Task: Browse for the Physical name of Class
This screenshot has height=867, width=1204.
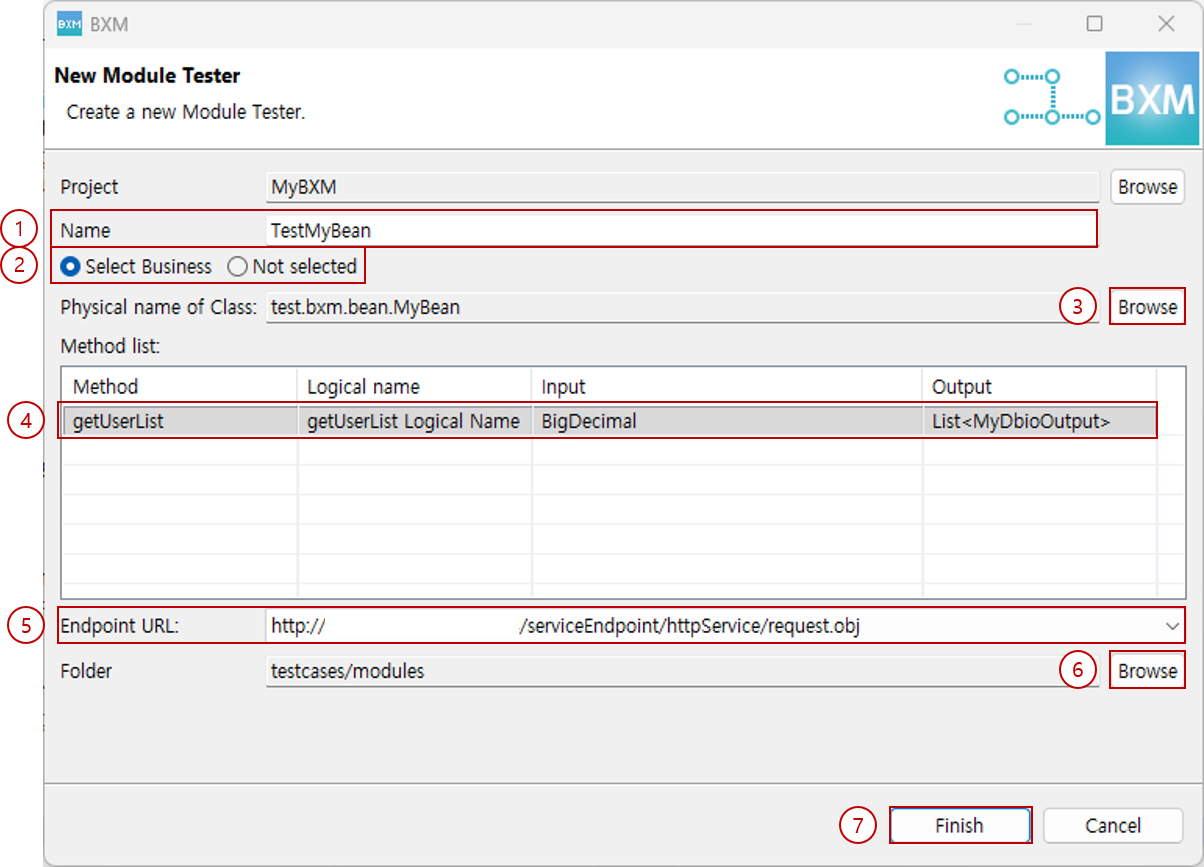Action: (1147, 306)
